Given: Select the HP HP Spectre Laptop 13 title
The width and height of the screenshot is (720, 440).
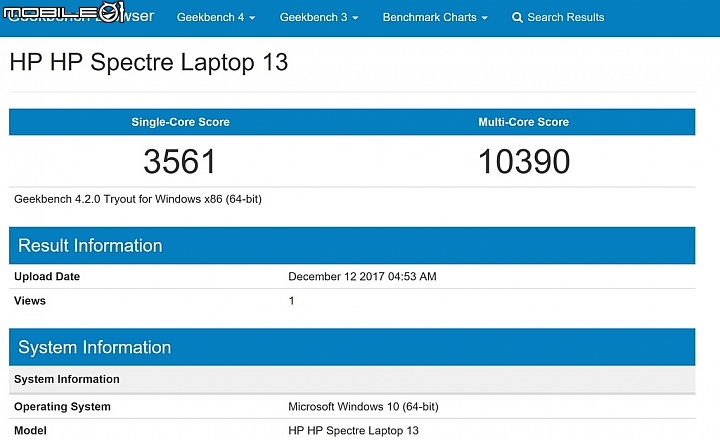Looking at the screenshot, I should [x=149, y=62].
